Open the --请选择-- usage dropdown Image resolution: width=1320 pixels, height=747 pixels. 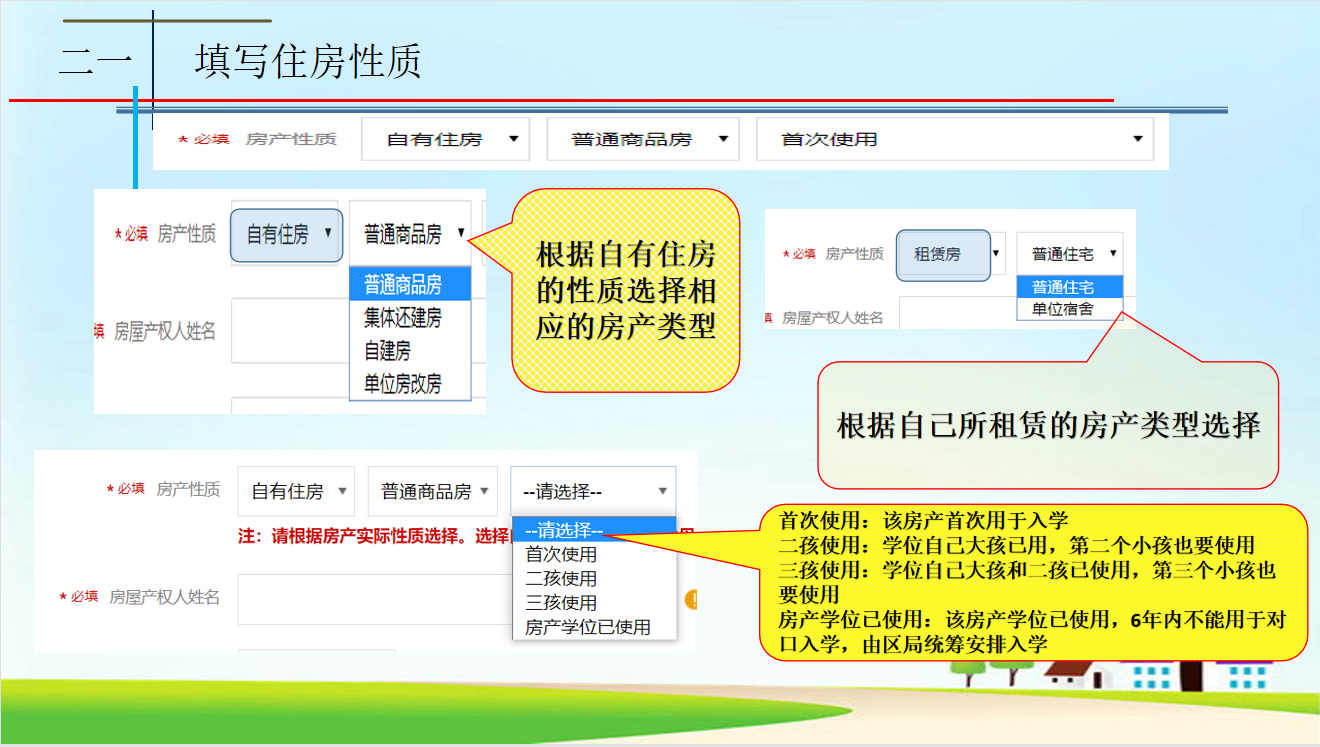[x=593, y=492]
